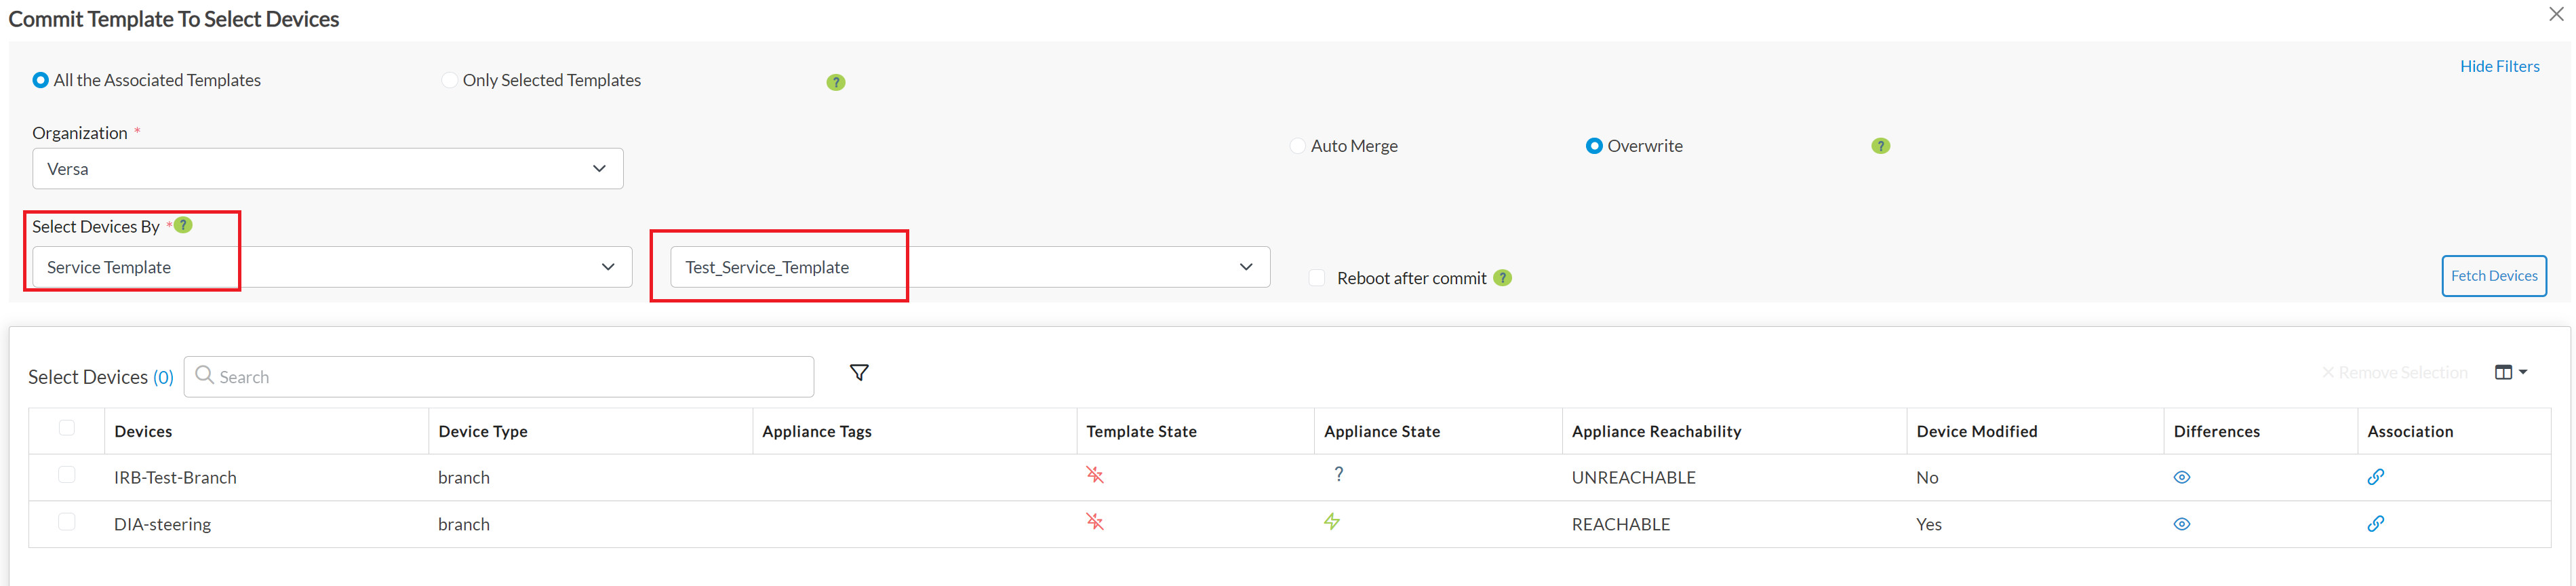The image size is (2576, 586).
Task: Click the search magnifier icon
Action: [x=205, y=375]
